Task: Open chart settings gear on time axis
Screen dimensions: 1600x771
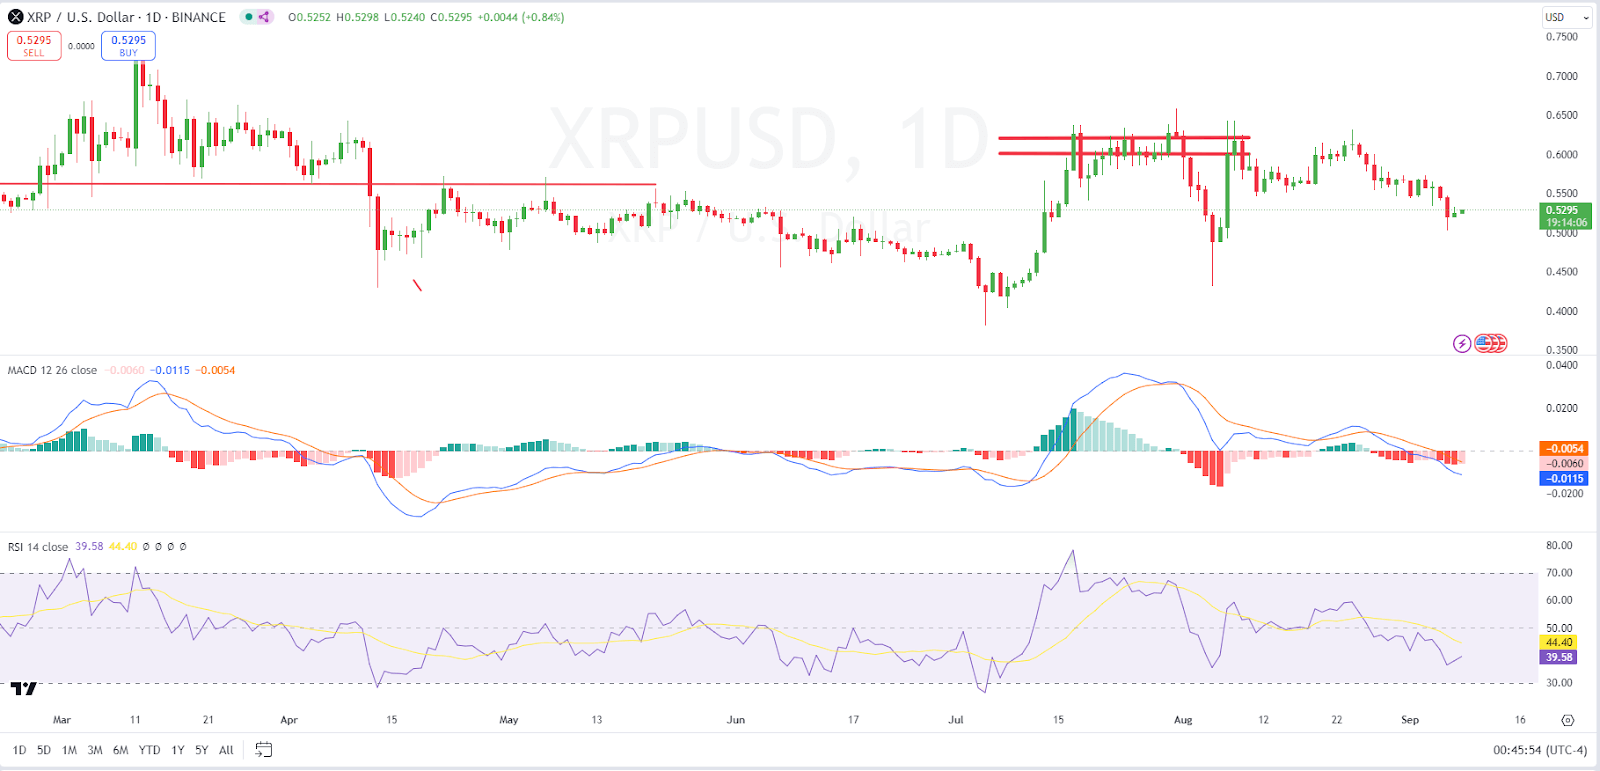Action: [1568, 720]
